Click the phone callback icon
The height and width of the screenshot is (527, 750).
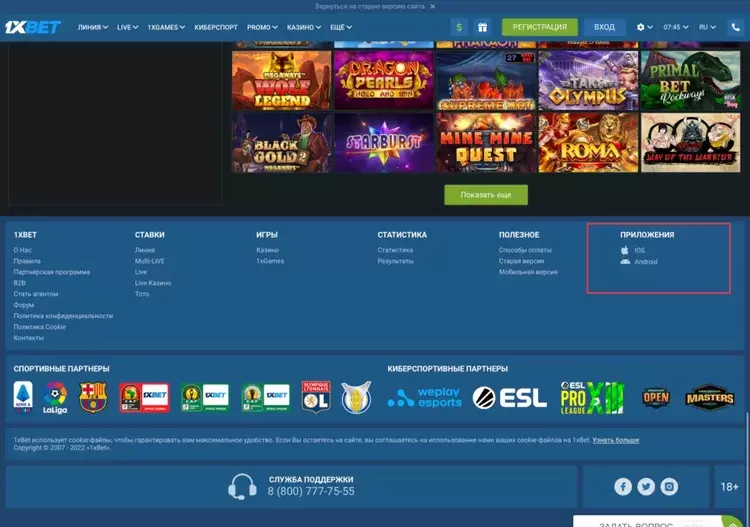coord(736,27)
